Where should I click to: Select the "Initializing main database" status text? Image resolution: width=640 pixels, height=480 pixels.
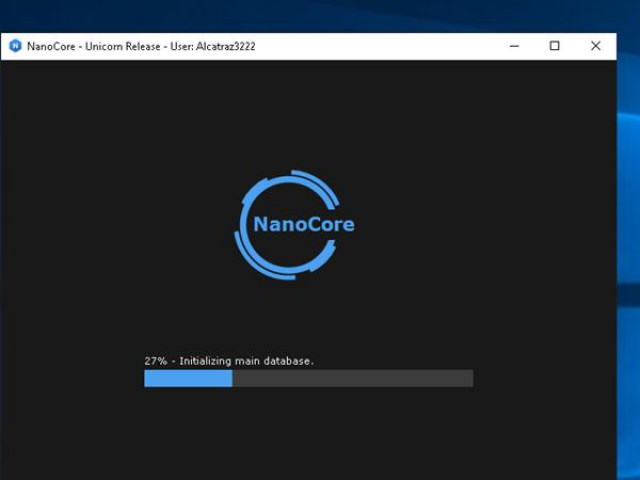pyautogui.click(x=246, y=360)
